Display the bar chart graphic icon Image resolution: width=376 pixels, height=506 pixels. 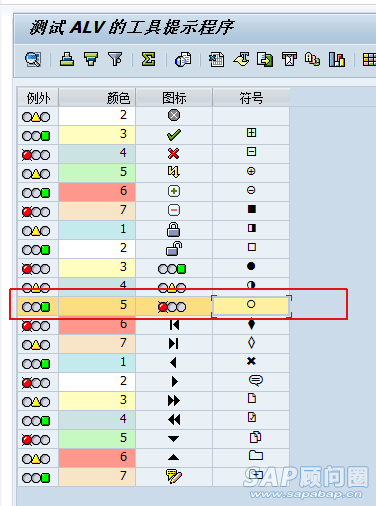point(337,60)
